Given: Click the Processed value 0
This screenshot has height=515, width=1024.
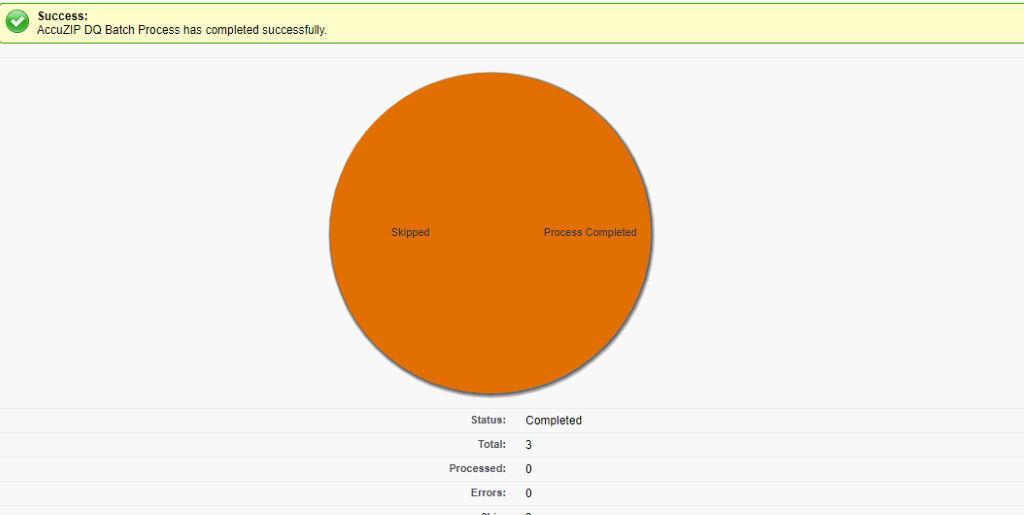Looking at the screenshot, I should coord(528,469).
